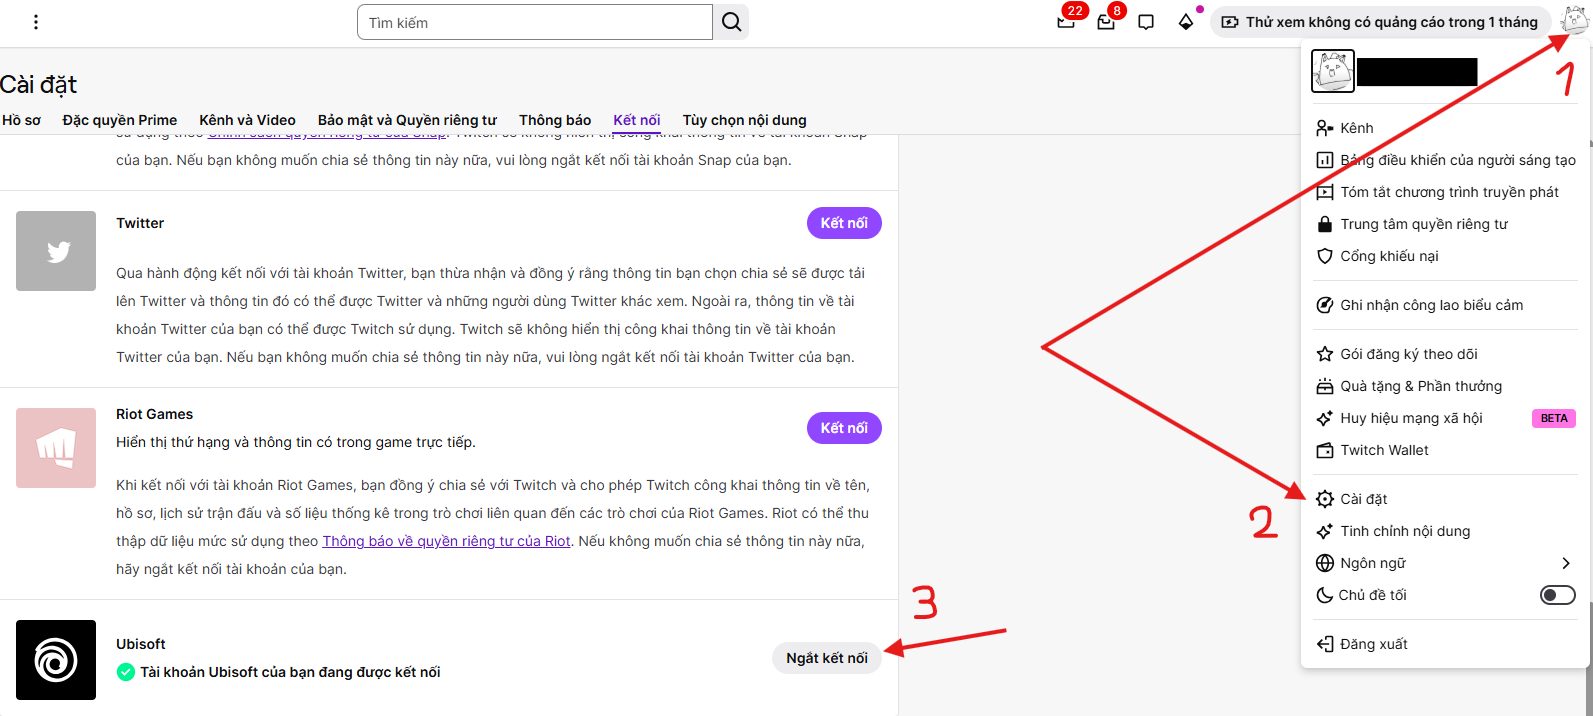The image size is (1593, 716).
Task: Toggle the Chủ đề tối dark theme switch
Action: click(x=1557, y=595)
